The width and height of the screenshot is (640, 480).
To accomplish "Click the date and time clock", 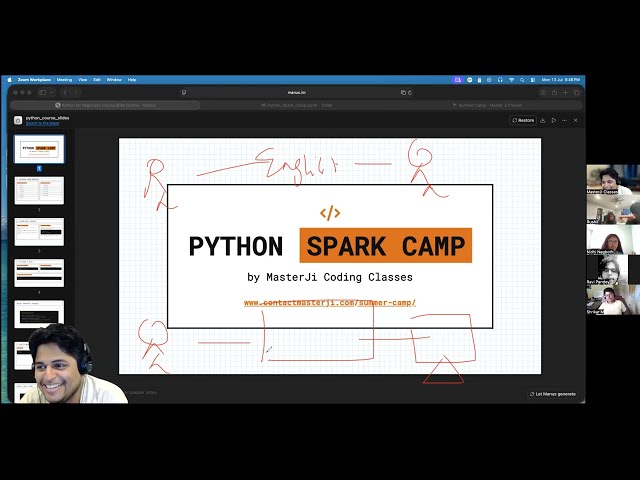I will point(561,80).
